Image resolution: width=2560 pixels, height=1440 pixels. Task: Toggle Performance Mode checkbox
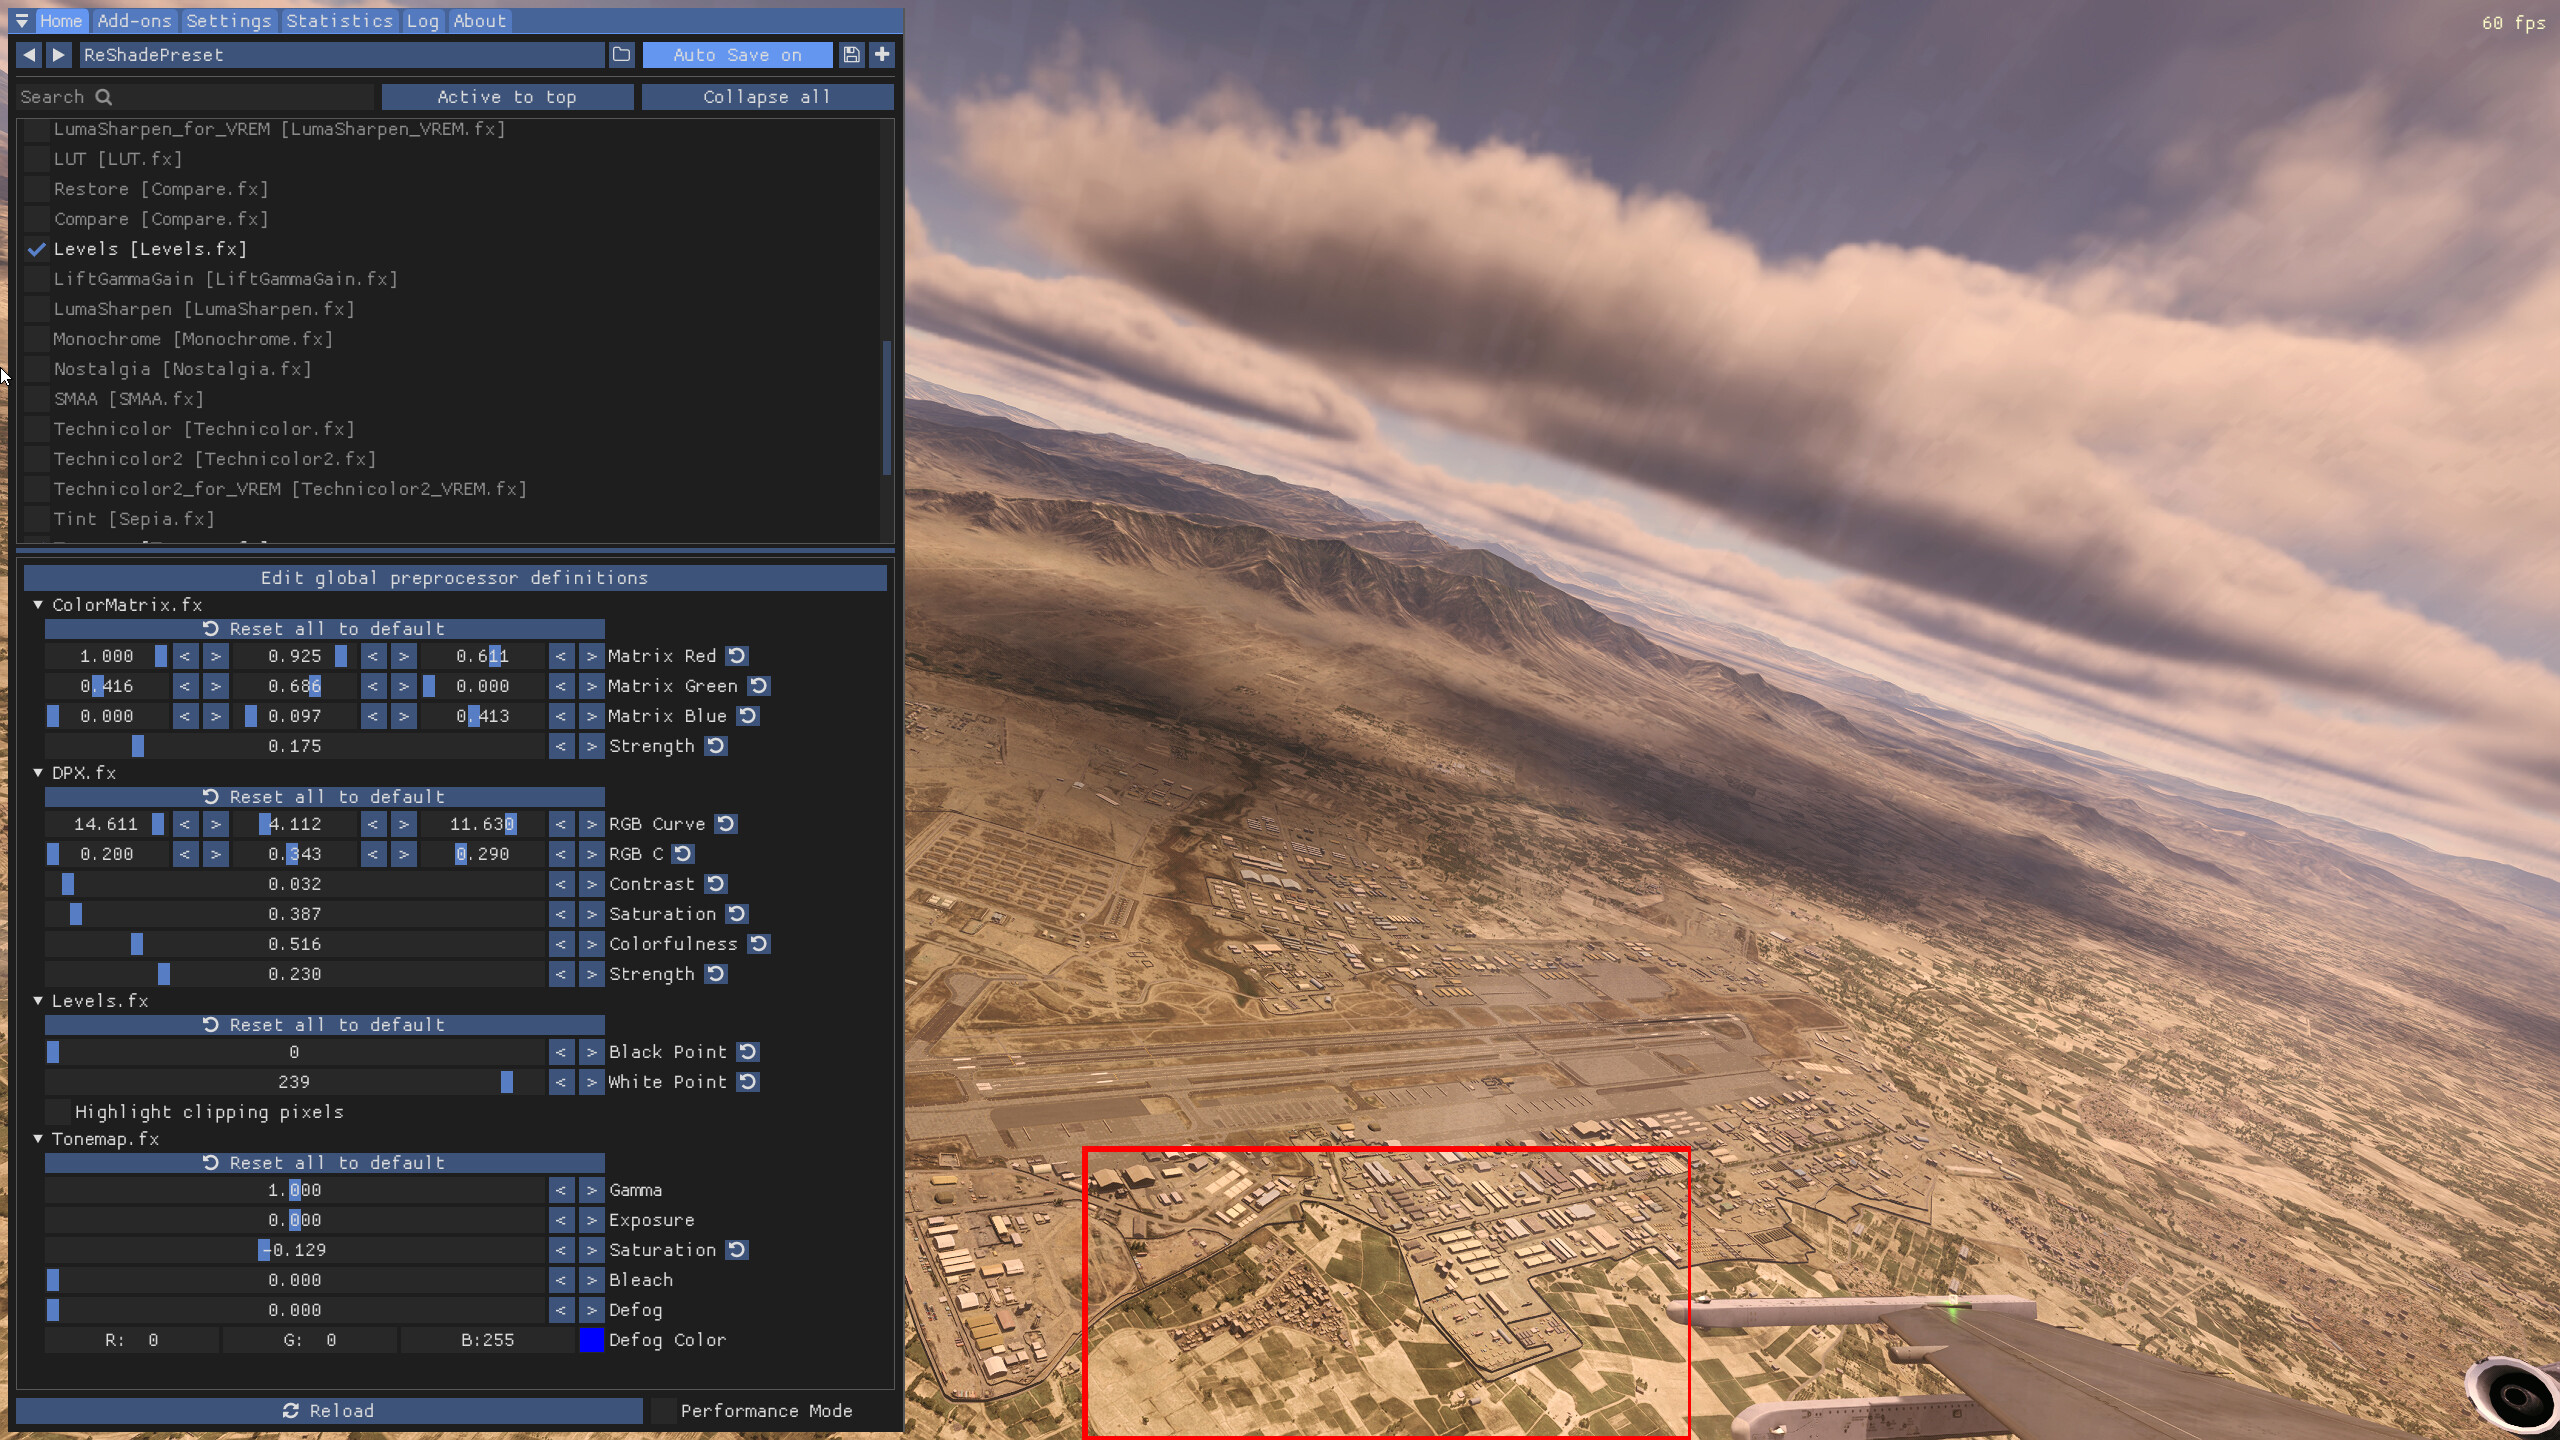[x=664, y=1411]
